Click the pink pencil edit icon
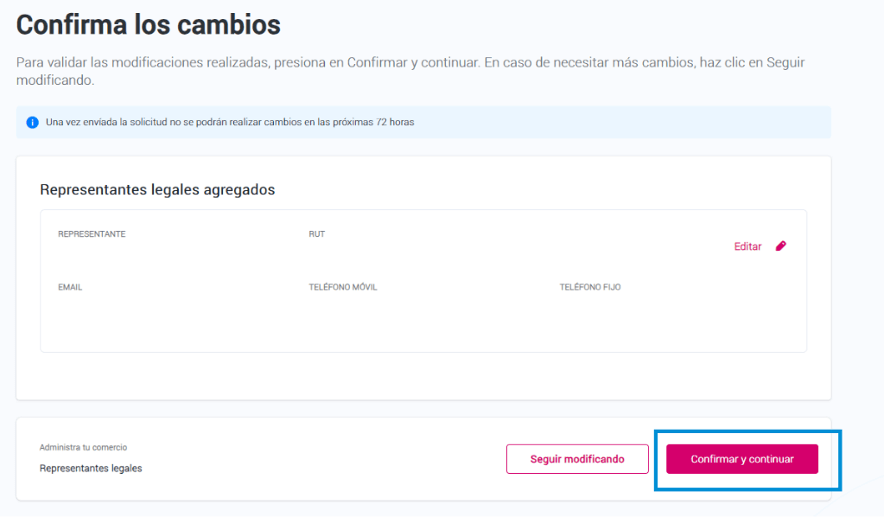This screenshot has height=518, width=884. click(x=781, y=246)
